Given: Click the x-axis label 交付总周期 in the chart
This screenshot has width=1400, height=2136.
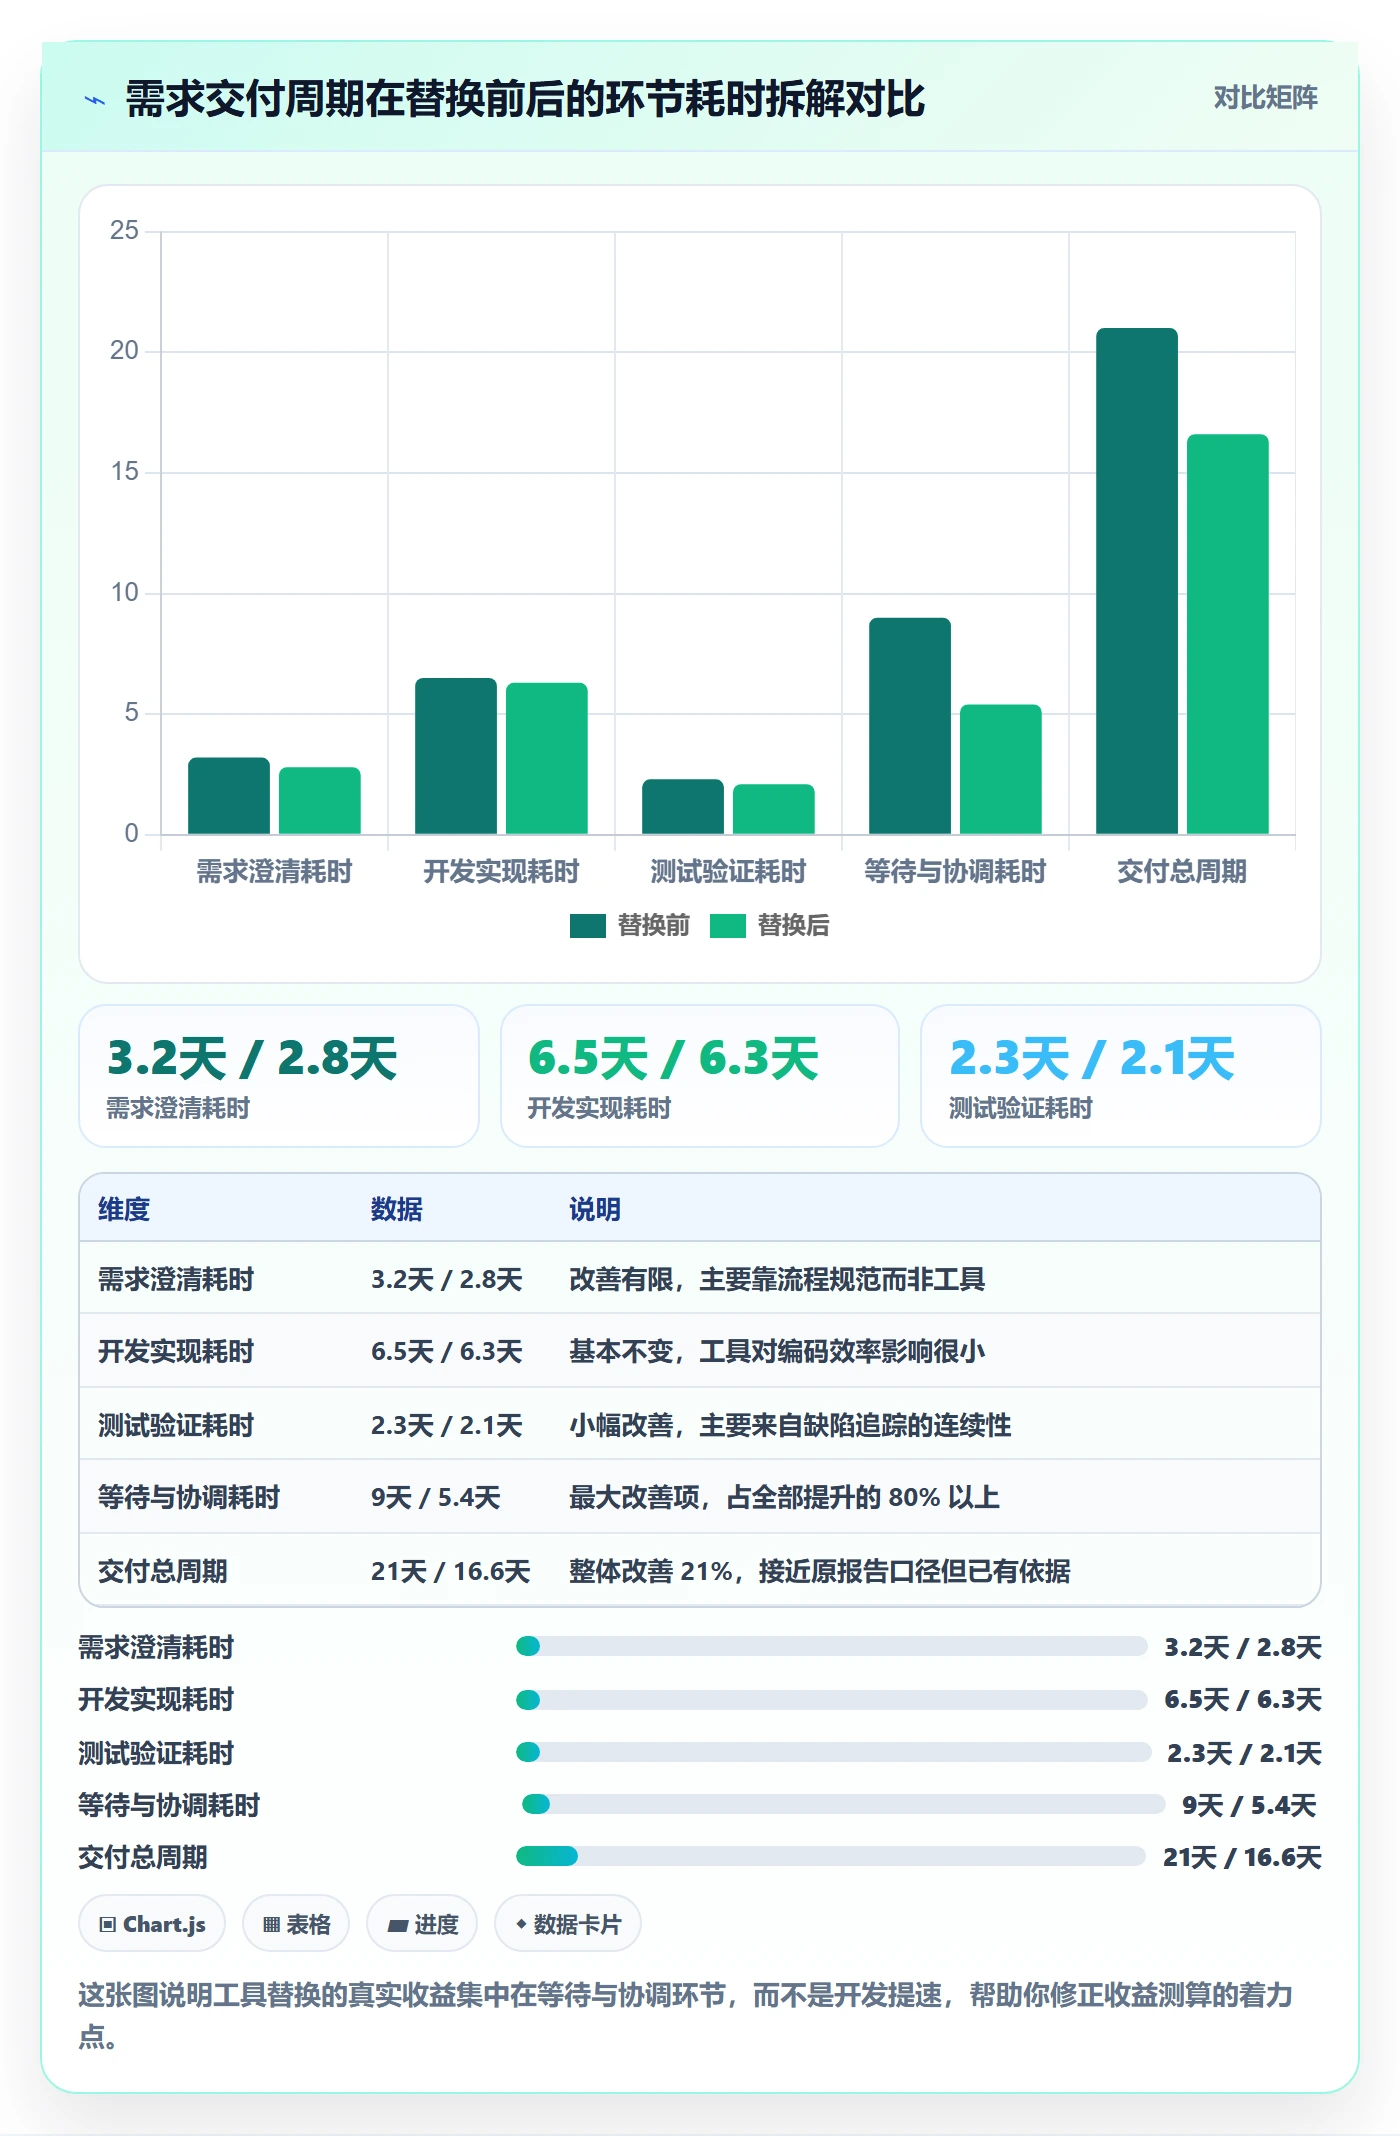Looking at the screenshot, I should pos(1182,871).
